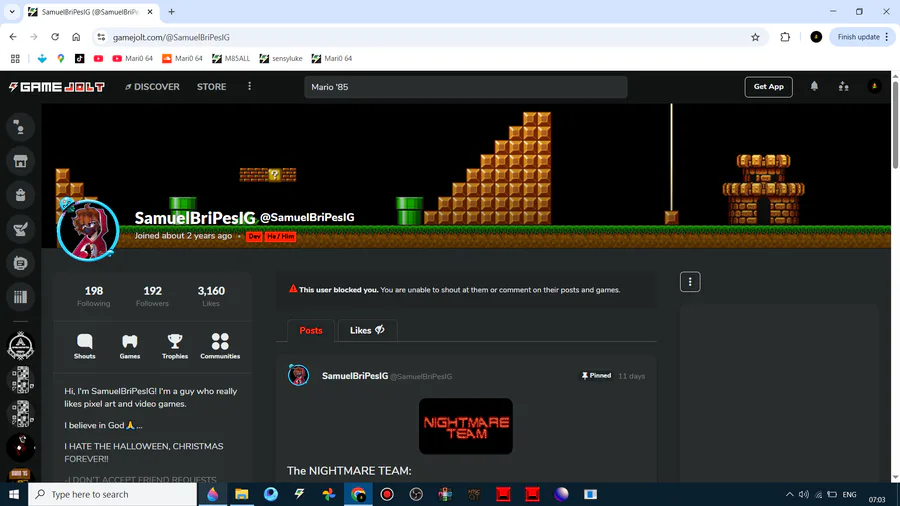This screenshot has height=506, width=900.
Task: Open the friends icon in top navbar
Action: click(x=843, y=87)
